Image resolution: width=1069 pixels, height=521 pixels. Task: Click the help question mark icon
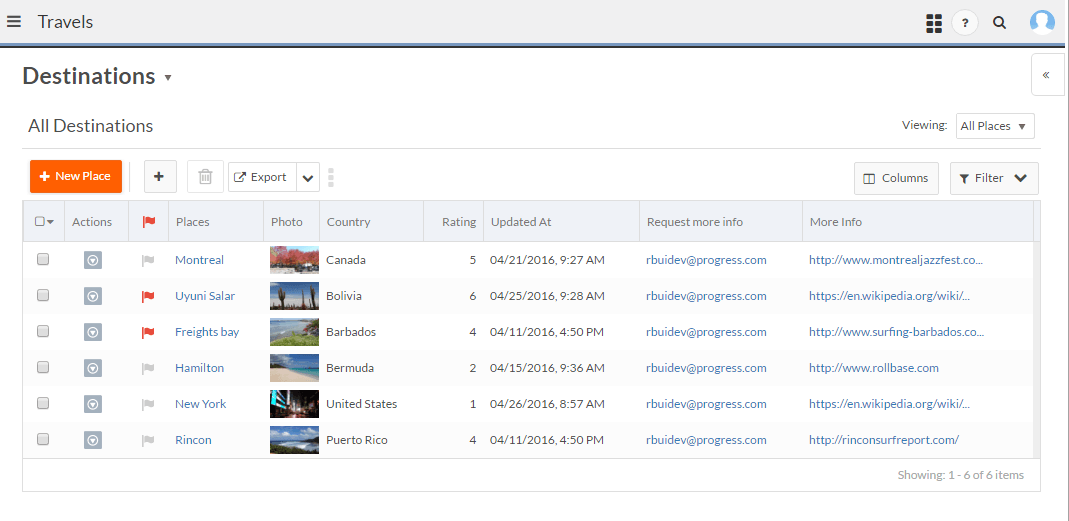[965, 23]
